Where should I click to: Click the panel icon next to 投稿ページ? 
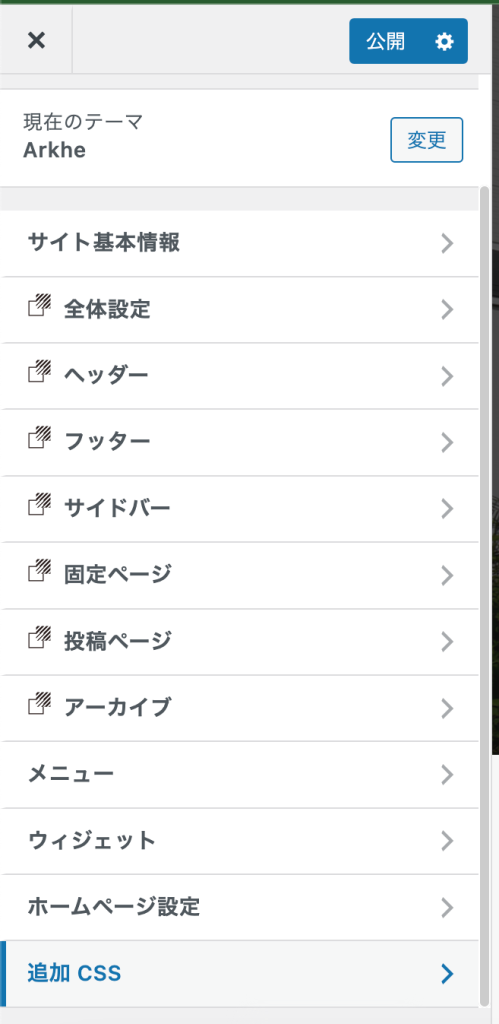(40, 637)
